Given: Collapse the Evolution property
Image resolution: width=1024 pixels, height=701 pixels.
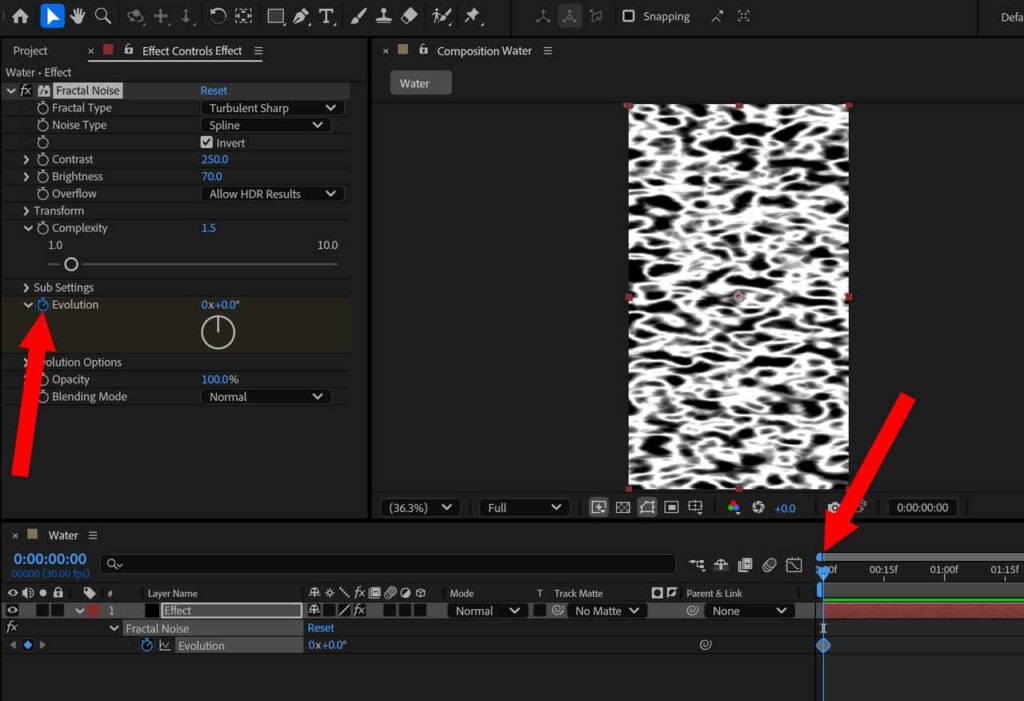Looking at the screenshot, I should [x=28, y=304].
